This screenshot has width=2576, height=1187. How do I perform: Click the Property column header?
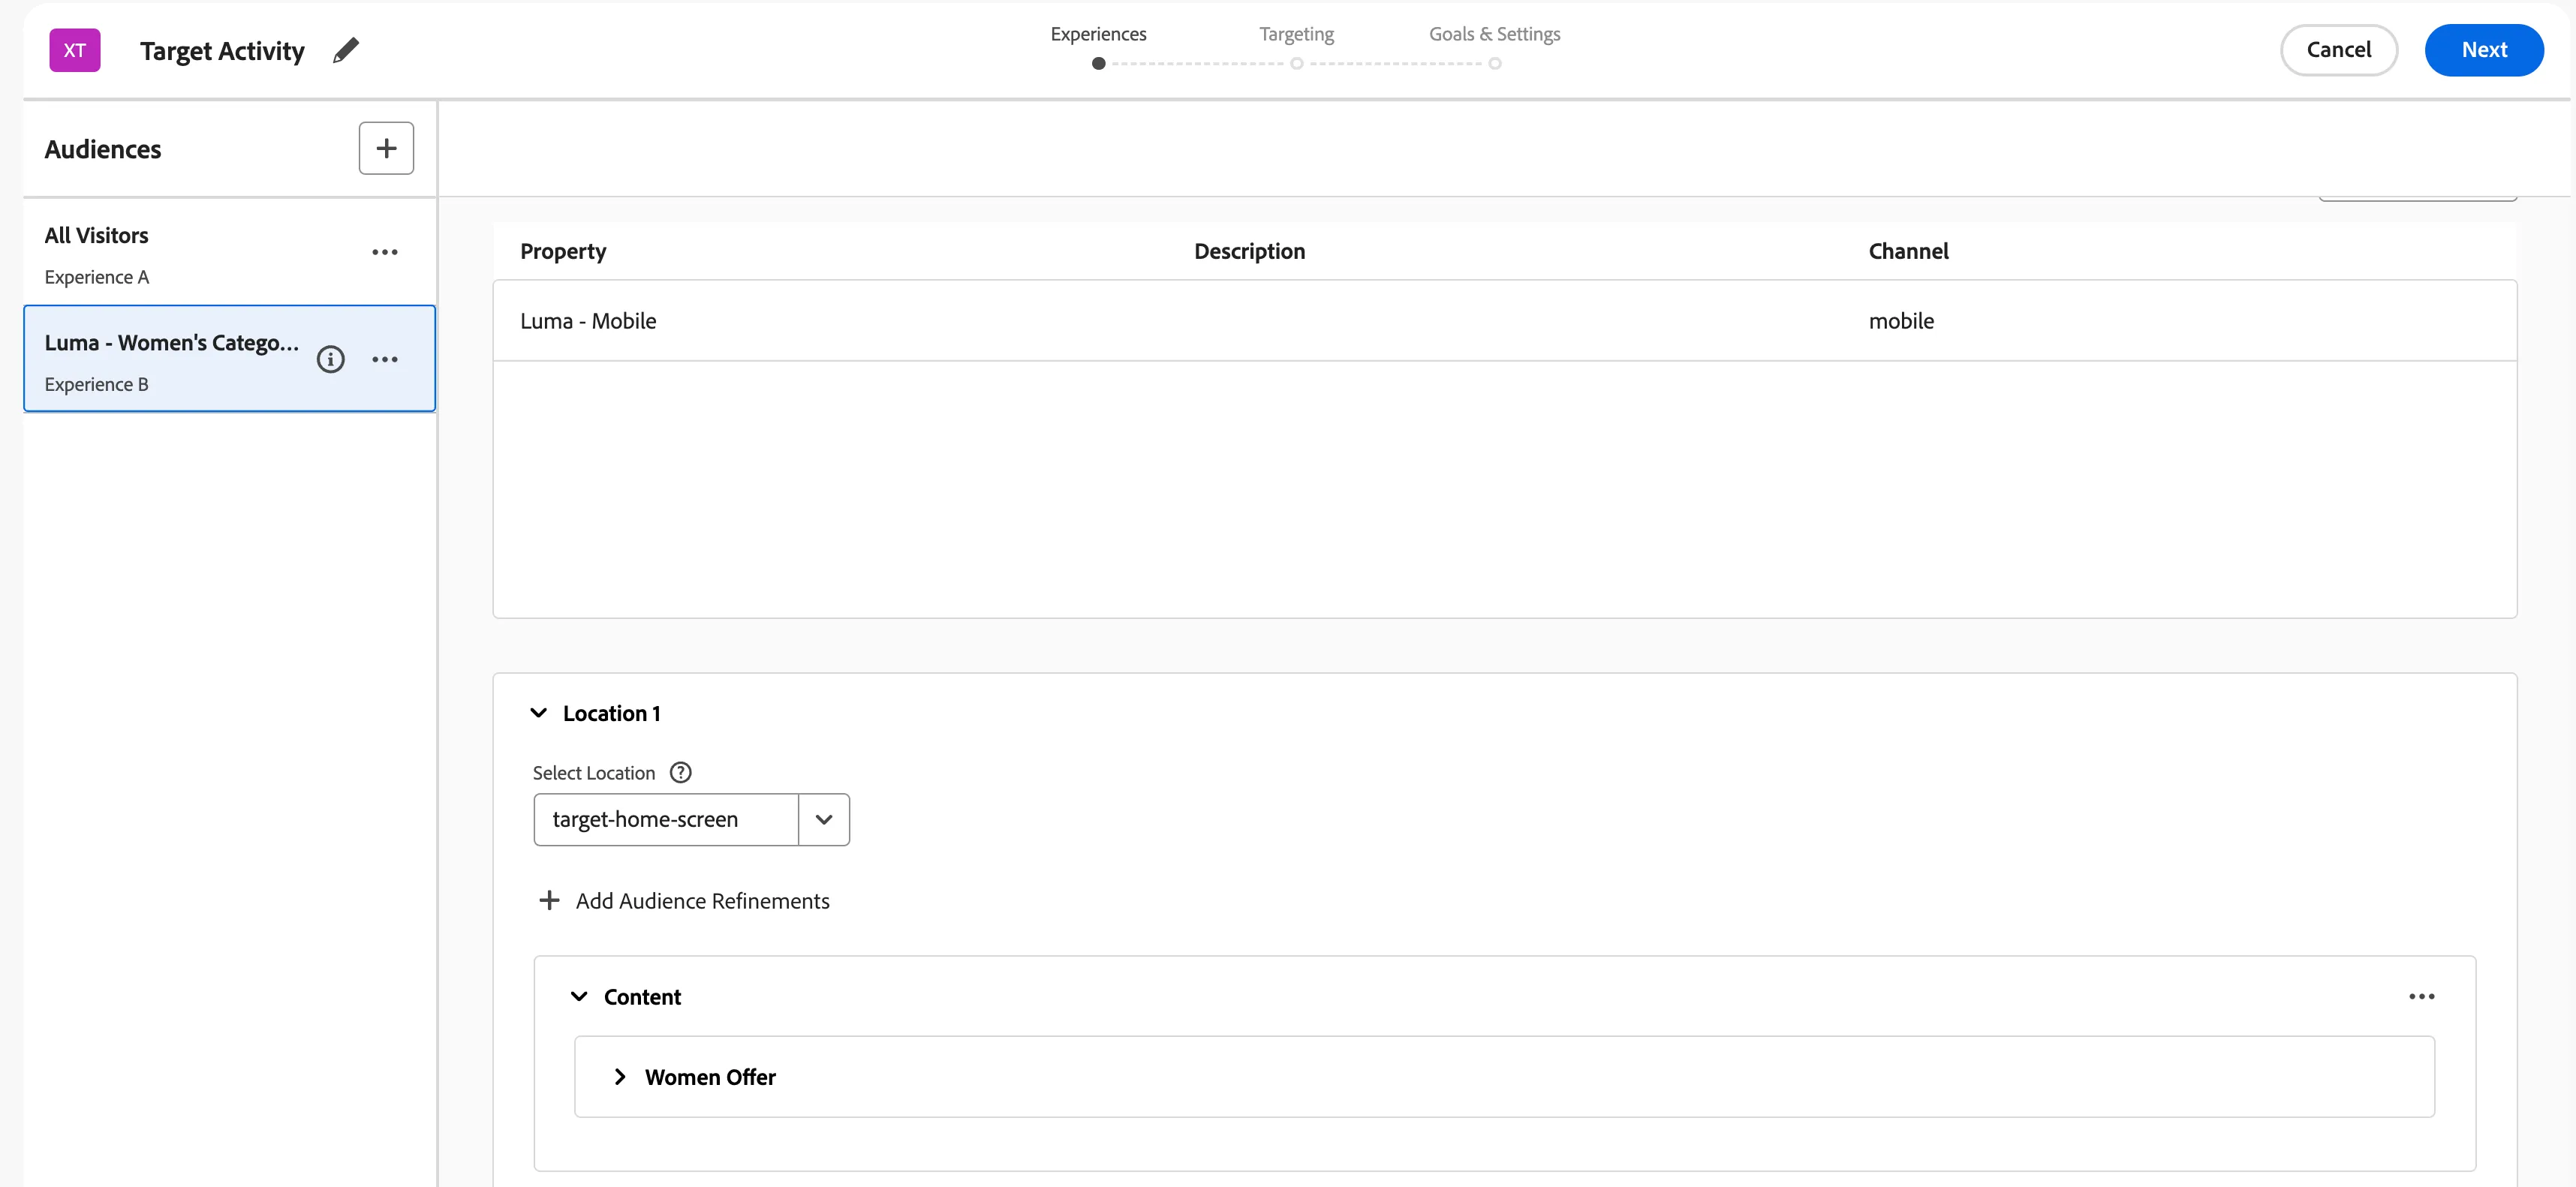tap(563, 251)
